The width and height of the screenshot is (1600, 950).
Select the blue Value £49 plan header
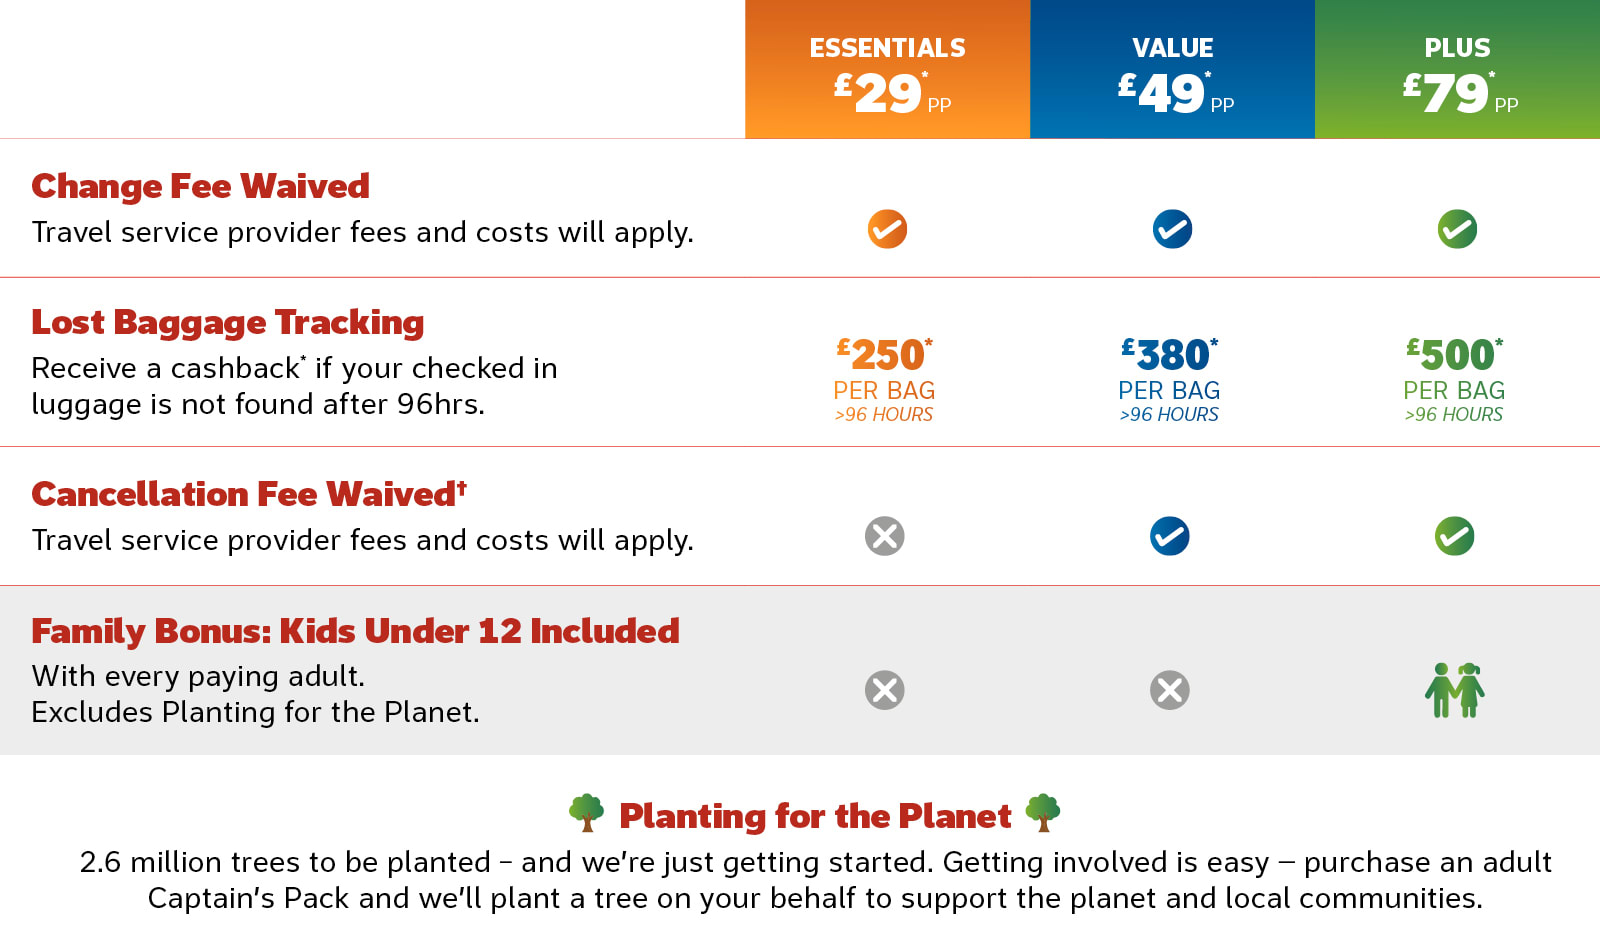pyautogui.click(x=1172, y=70)
